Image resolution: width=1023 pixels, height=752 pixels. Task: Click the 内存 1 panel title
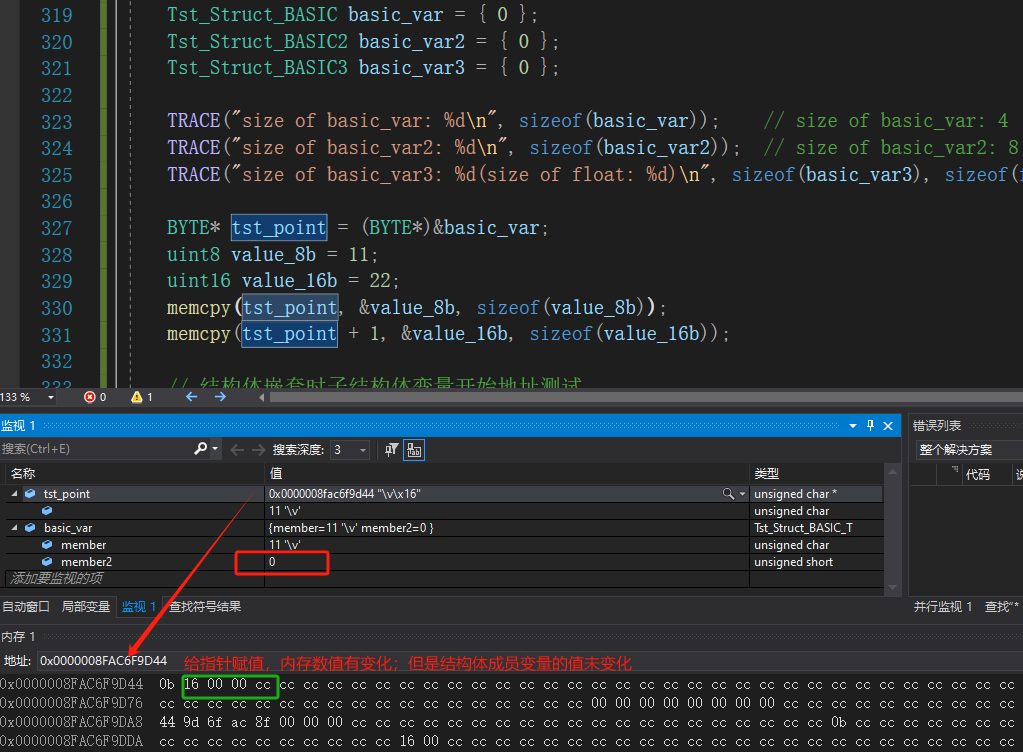pyautogui.click(x=18, y=637)
